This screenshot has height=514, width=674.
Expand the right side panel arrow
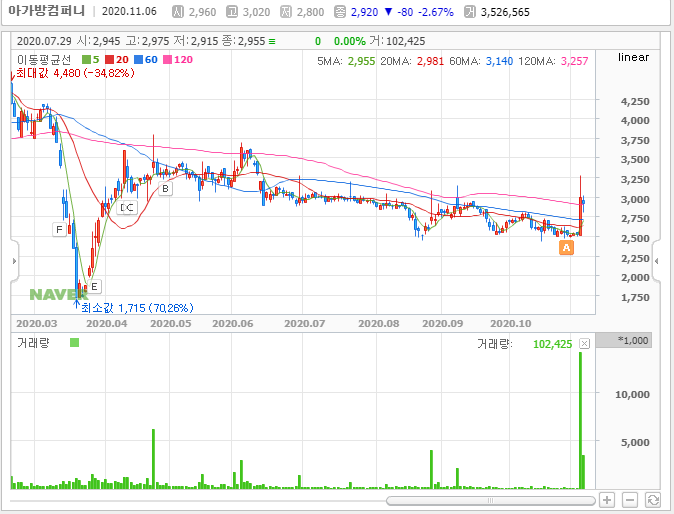[656, 261]
